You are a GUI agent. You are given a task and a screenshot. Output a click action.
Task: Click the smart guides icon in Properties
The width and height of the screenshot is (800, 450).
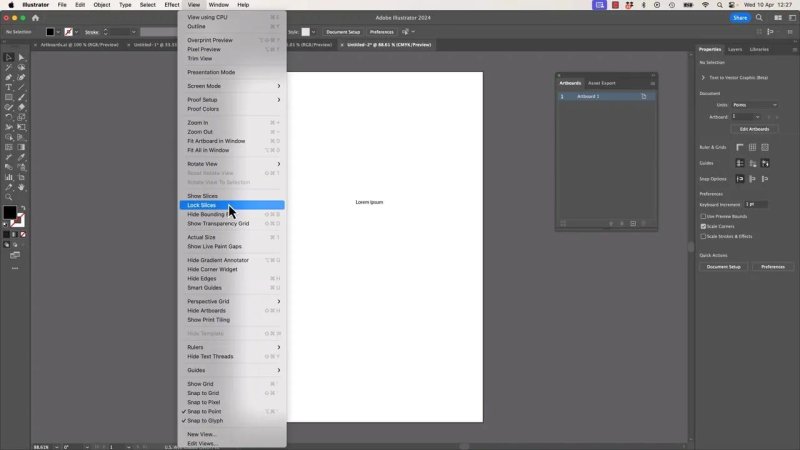coord(765,163)
